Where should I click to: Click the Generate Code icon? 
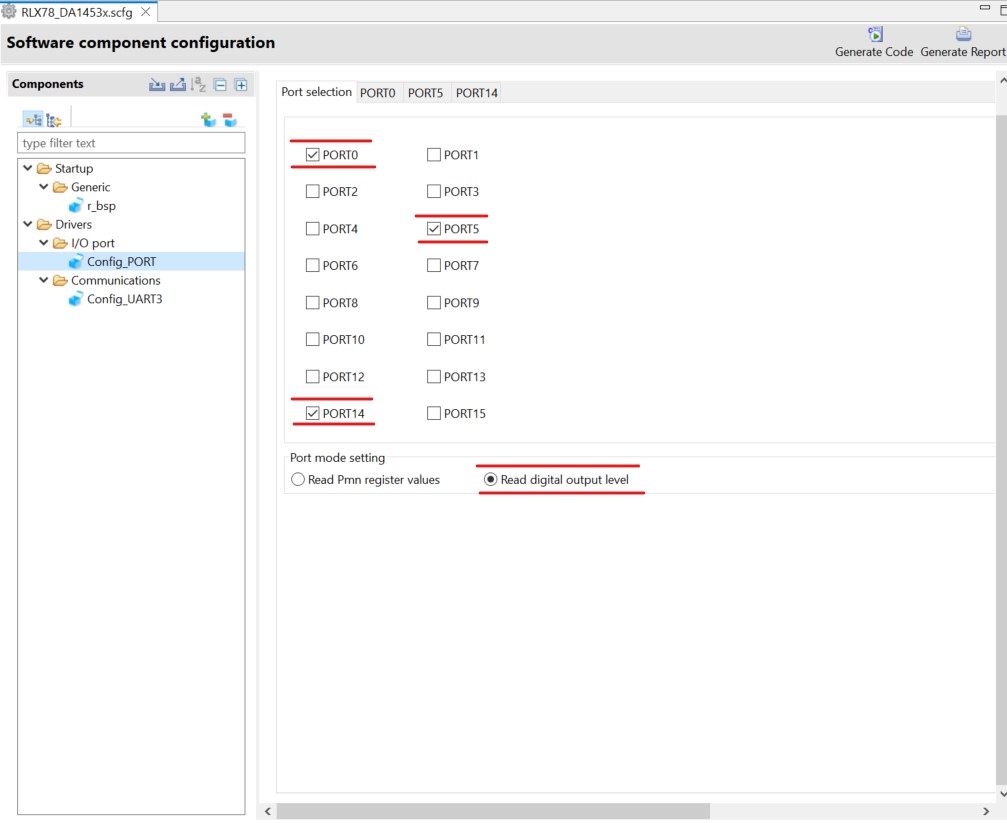[875, 33]
